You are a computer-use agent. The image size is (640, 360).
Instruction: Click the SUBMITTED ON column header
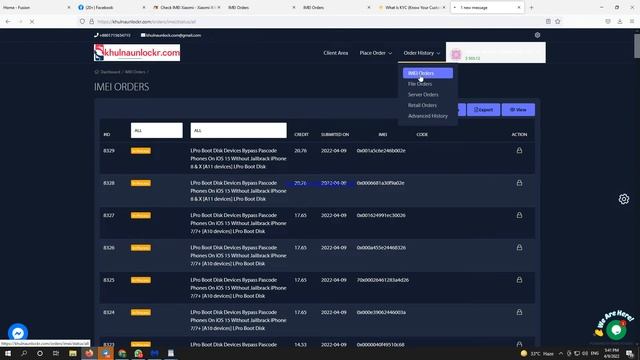(335, 134)
